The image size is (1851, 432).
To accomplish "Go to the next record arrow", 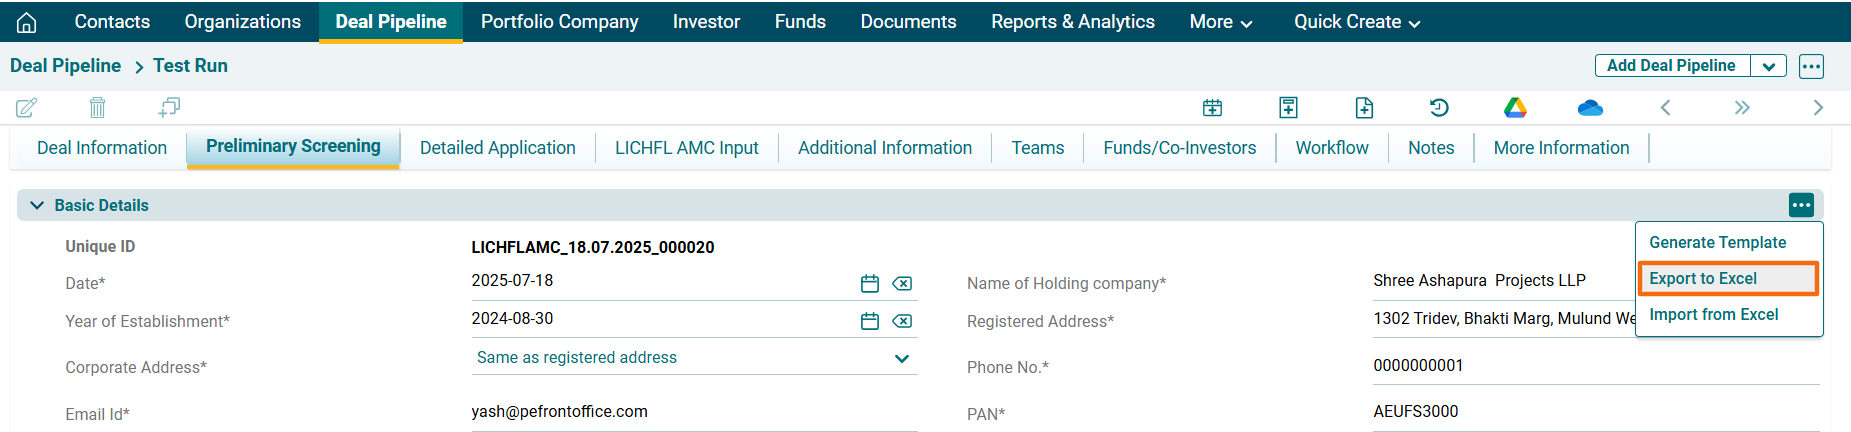I will [x=1817, y=107].
